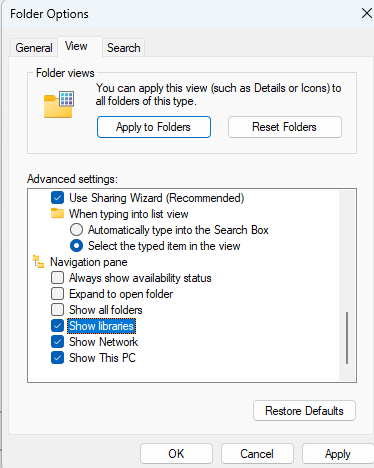Click the Navigation pane tree label
This screenshot has height=468, width=374.
point(89,262)
